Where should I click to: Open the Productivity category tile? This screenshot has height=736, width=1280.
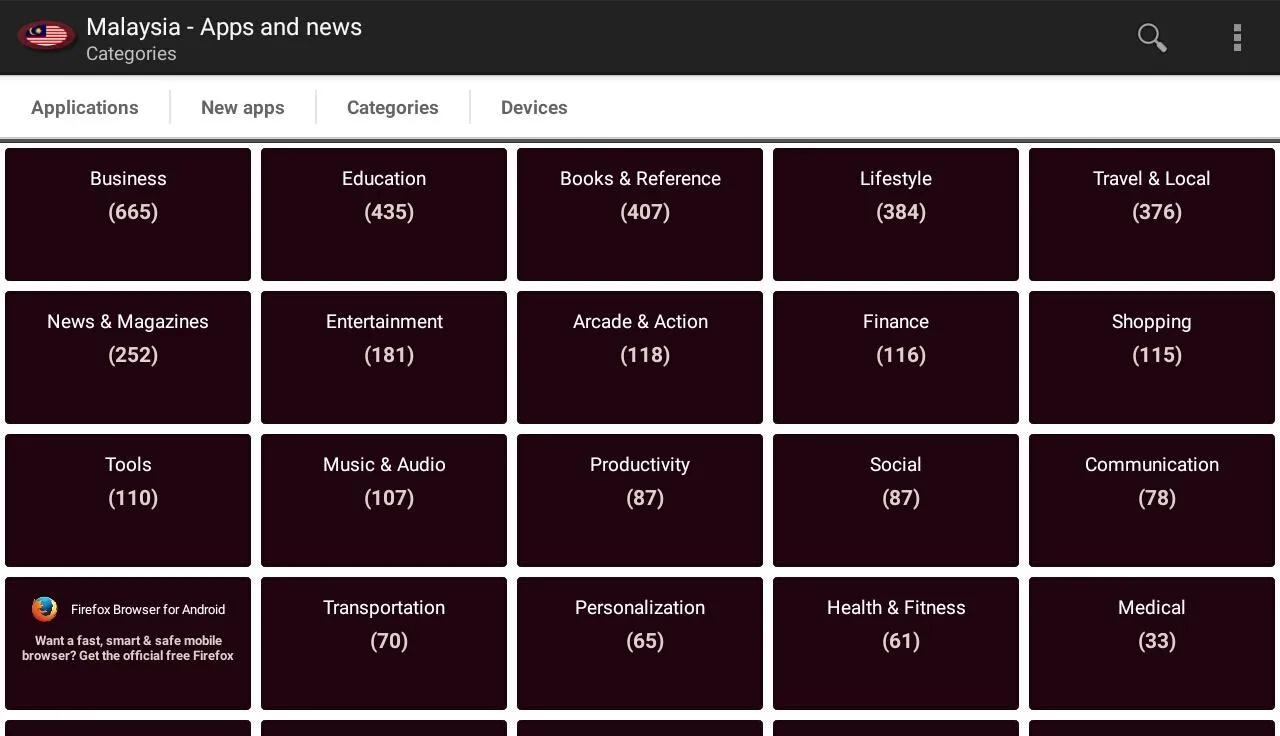point(640,500)
